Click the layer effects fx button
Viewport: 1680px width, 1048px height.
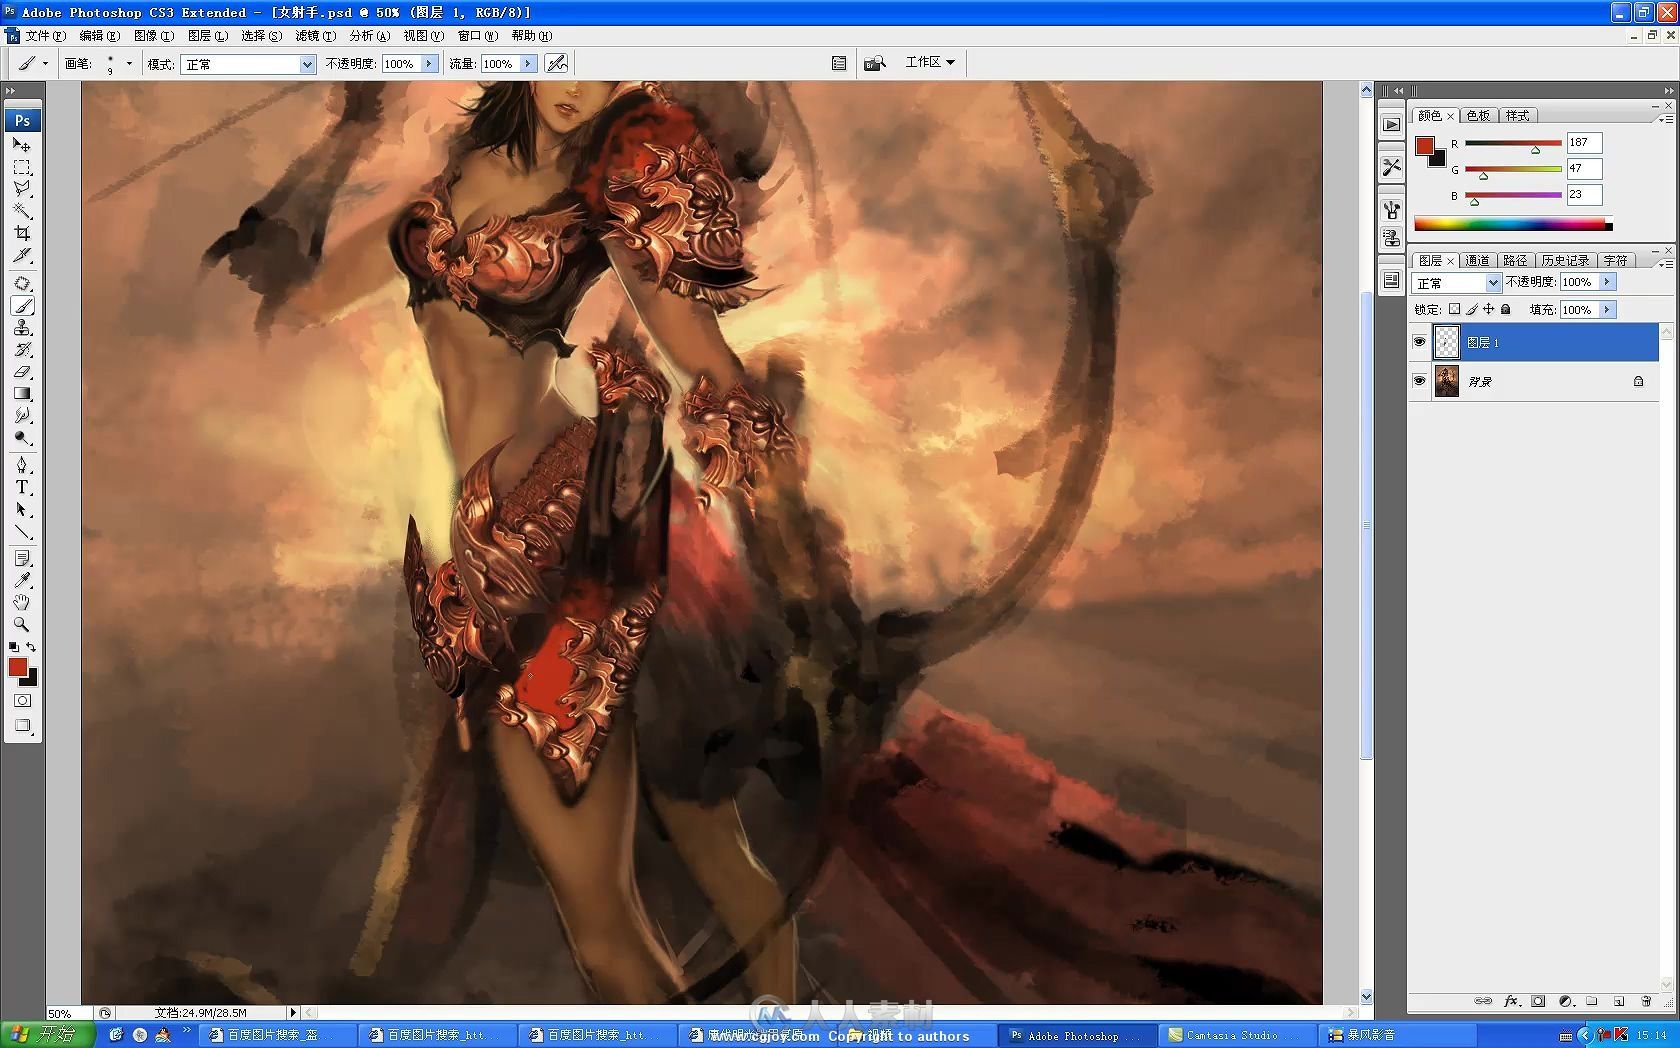pyautogui.click(x=1511, y=1000)
